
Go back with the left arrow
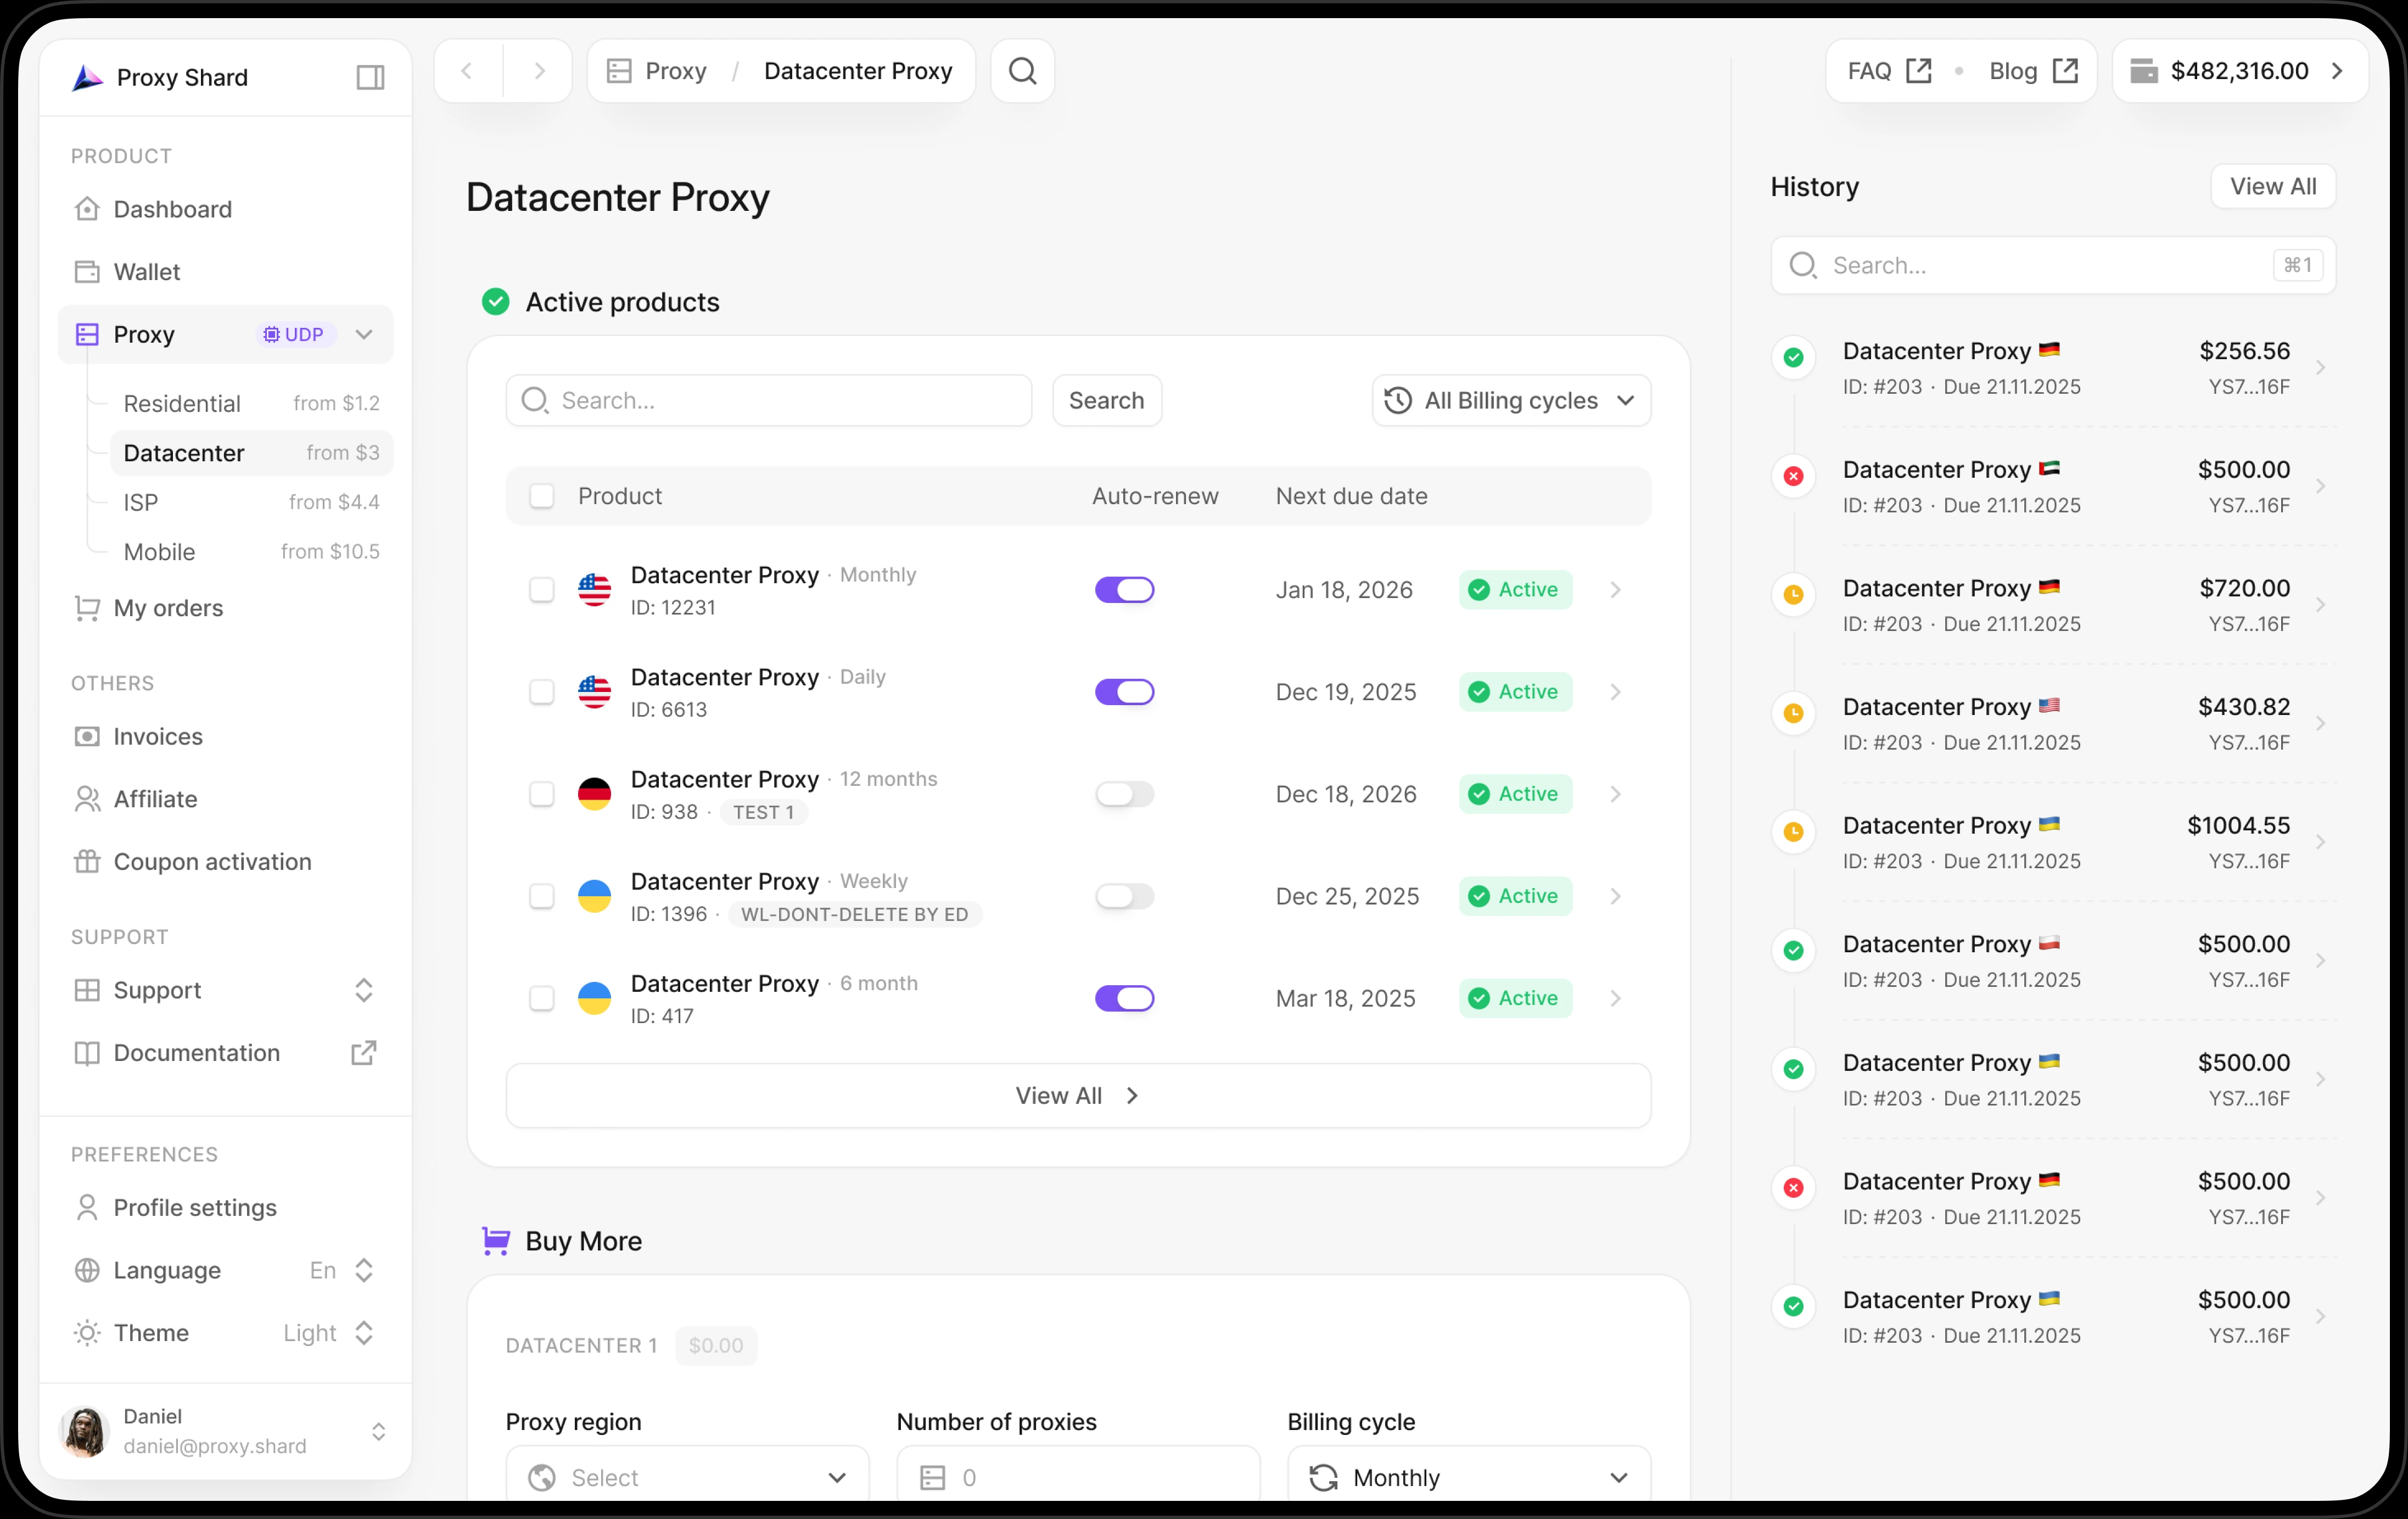(467, 71)
